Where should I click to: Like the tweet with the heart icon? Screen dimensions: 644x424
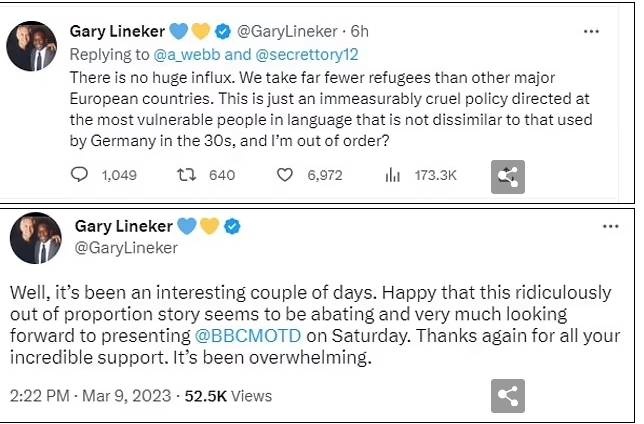tap(284, 175)
